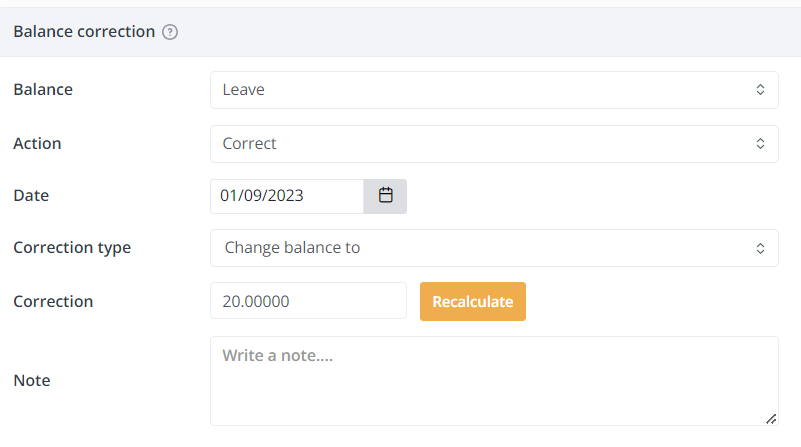Click the Balance correction heading
This screenshot has width=801, height=447.
click(84, 32)
